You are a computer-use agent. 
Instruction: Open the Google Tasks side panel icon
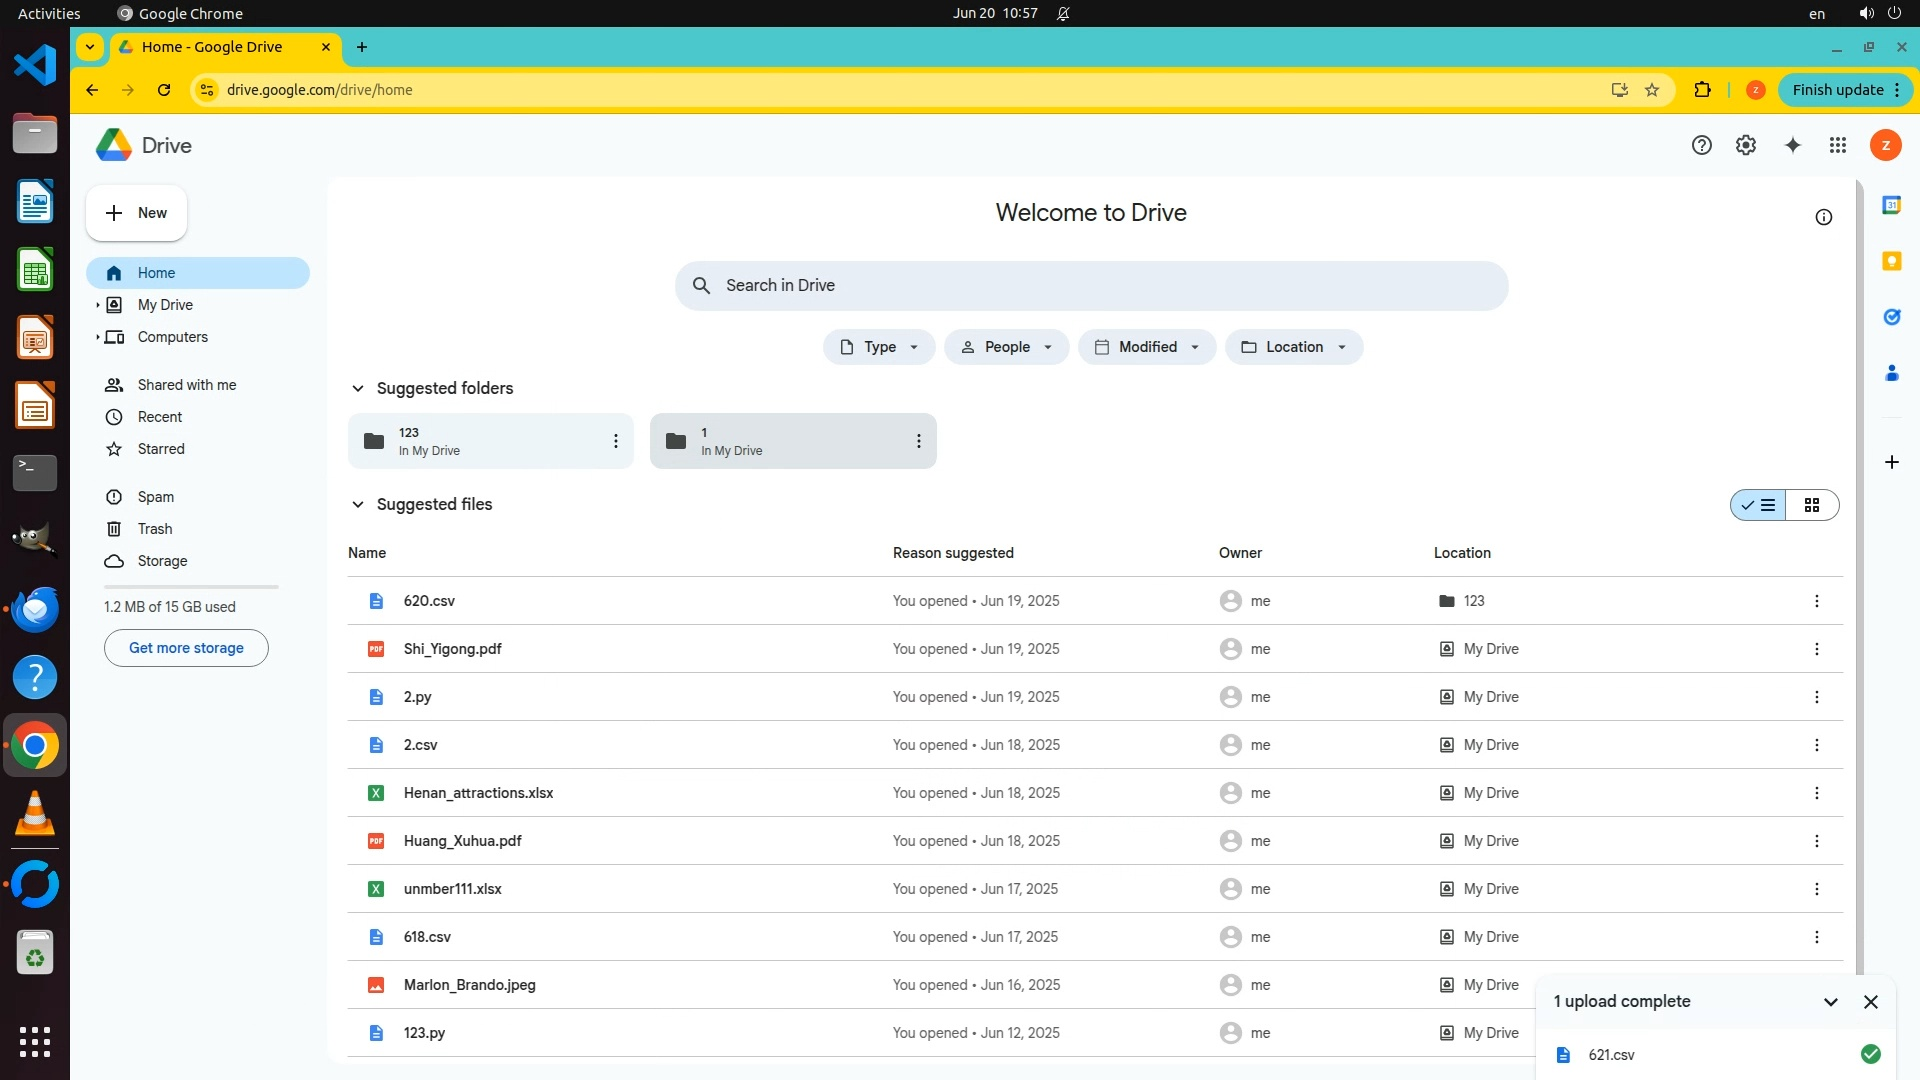[1891, 317]
